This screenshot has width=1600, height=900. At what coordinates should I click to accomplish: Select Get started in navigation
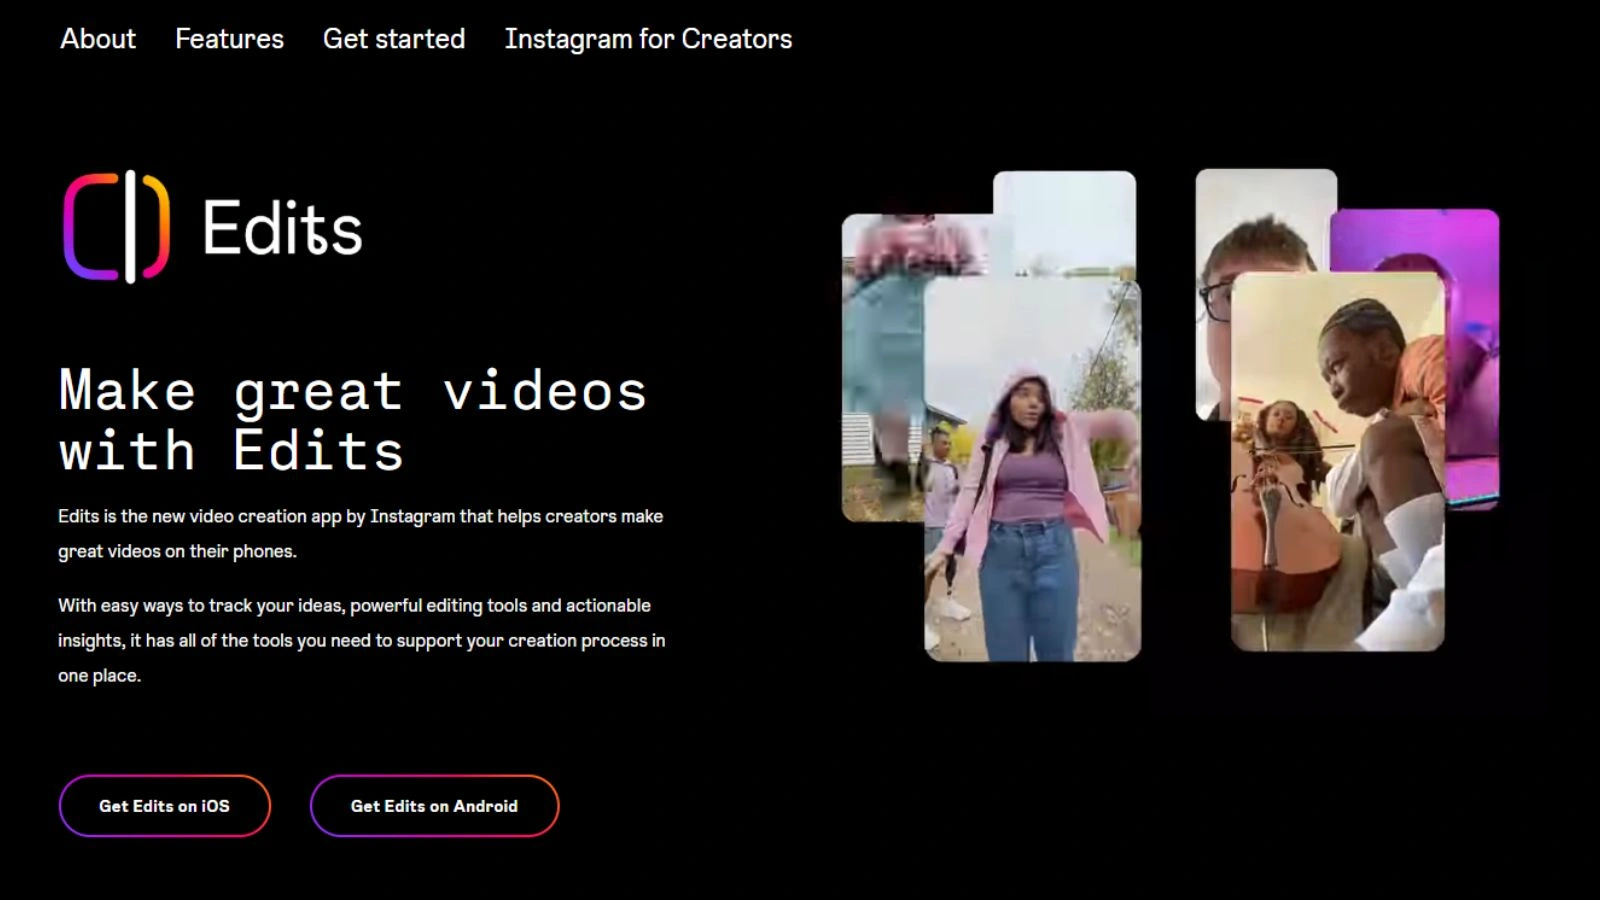pyautogui.click(x=394, y=39)
